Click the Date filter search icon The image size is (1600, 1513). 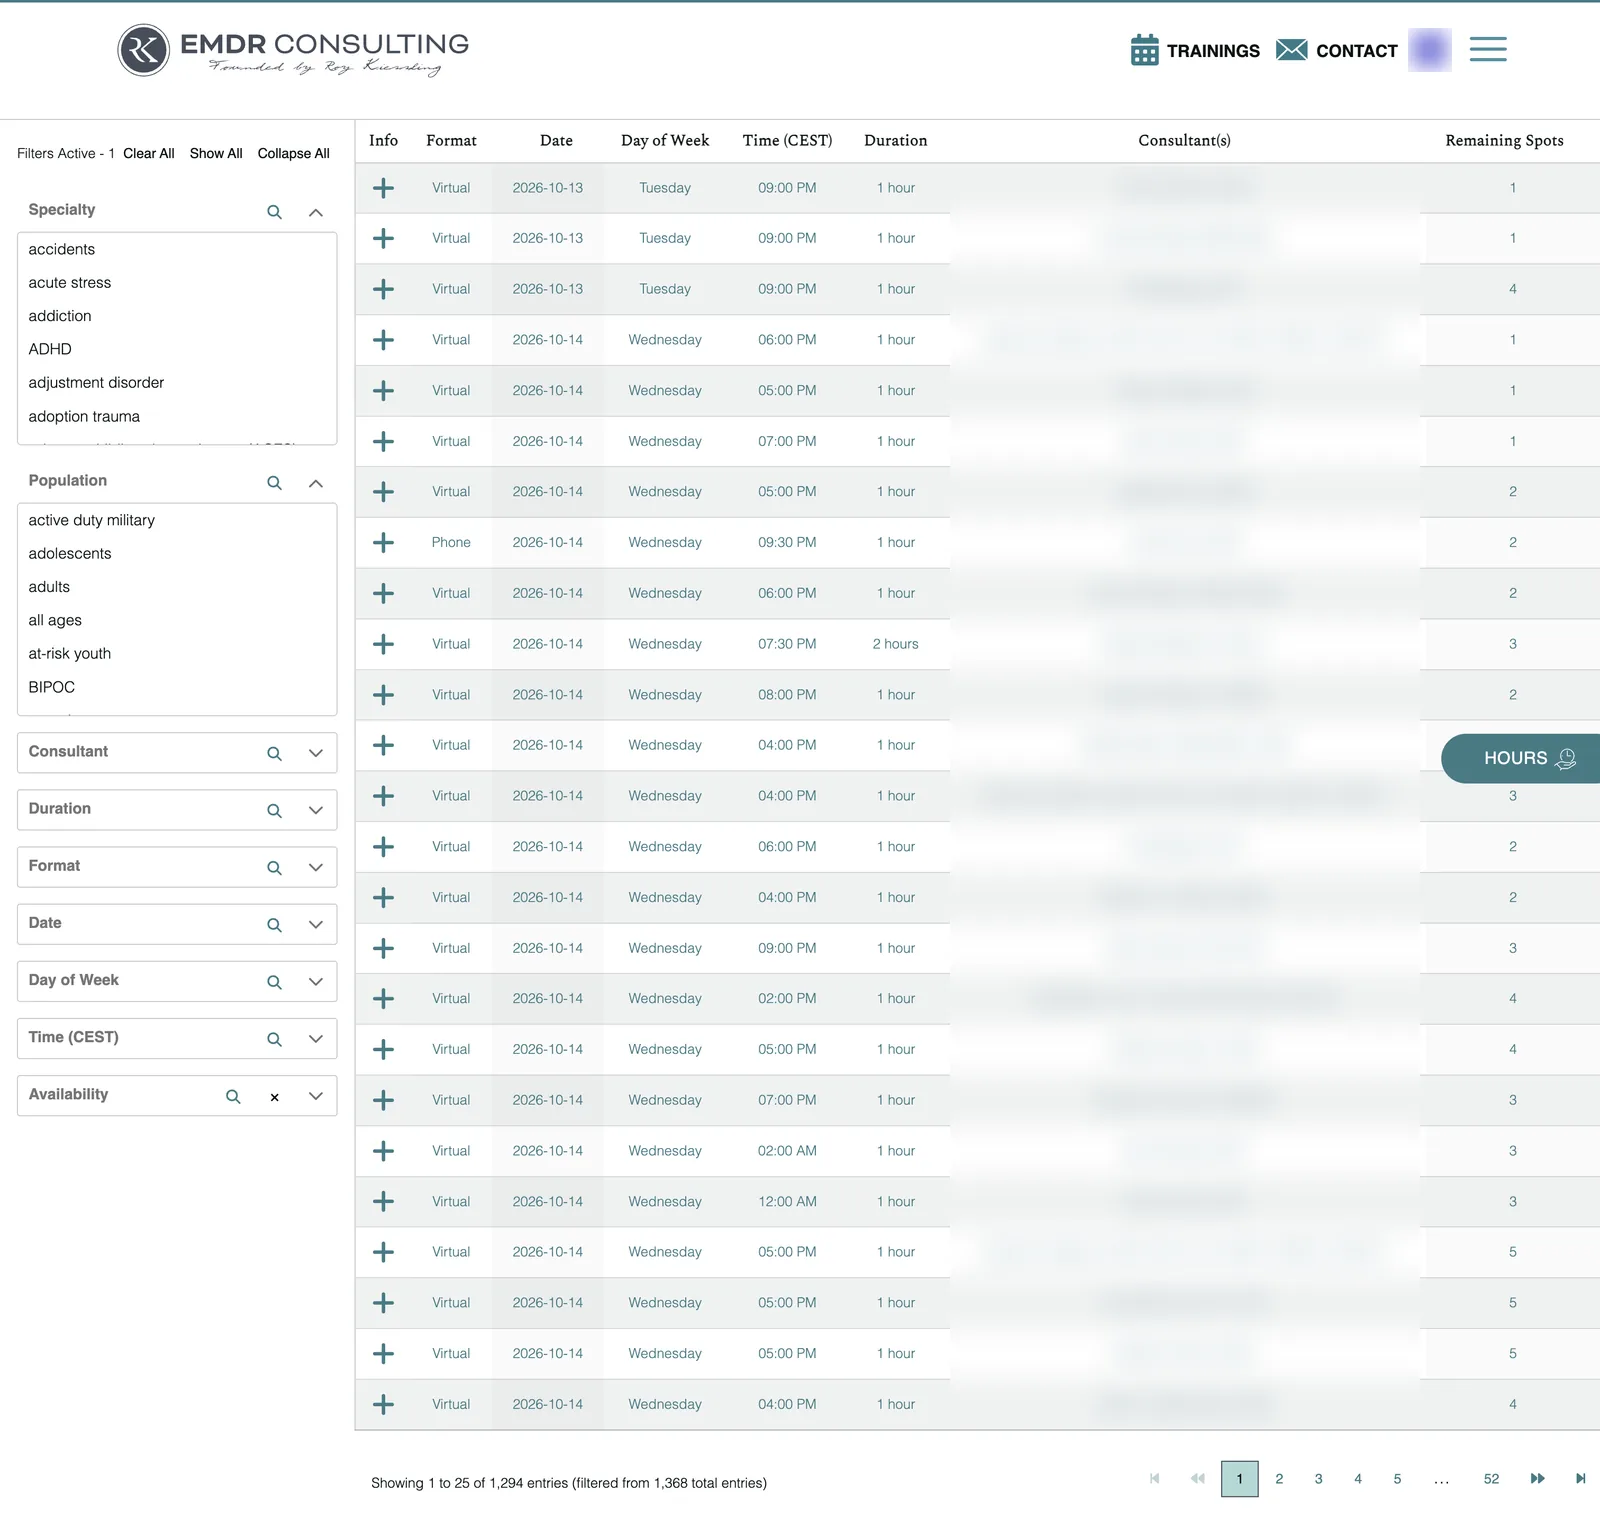tap(274, 925)
